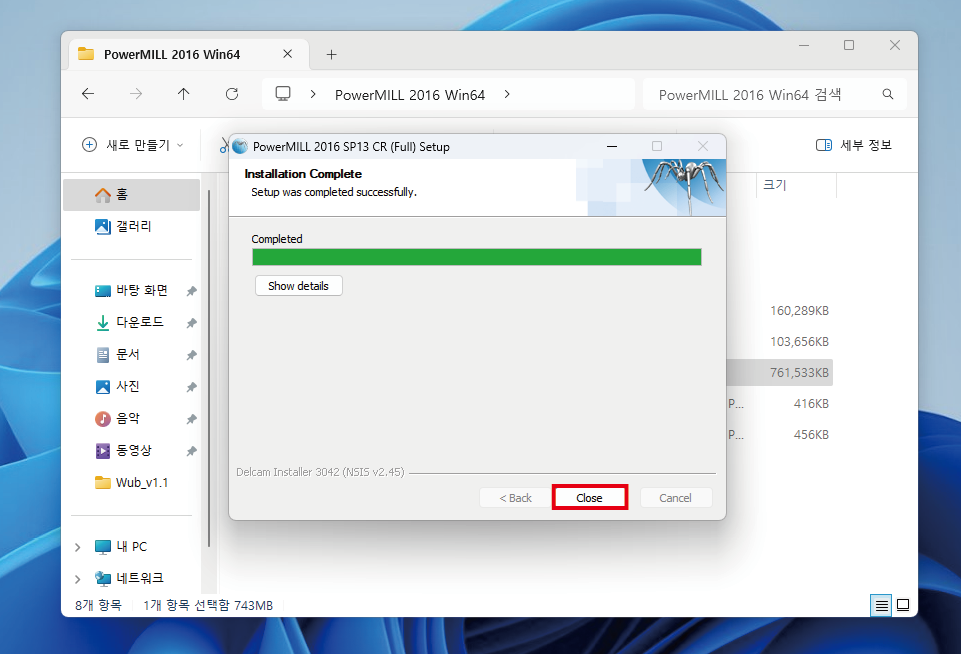The image size is (961, 654).
Task: Expand 내 PC tree node
Action: point(77,547)
